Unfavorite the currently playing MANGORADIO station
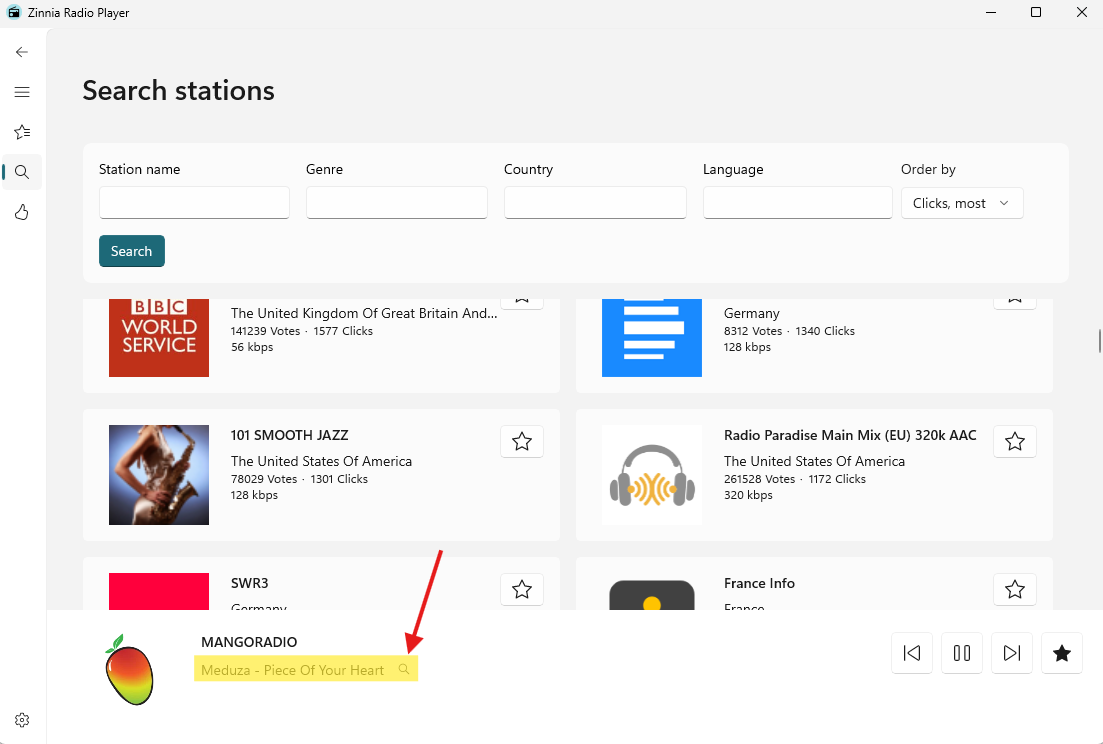Viewport: 1103px width, 744px height. coord(1062,653)
